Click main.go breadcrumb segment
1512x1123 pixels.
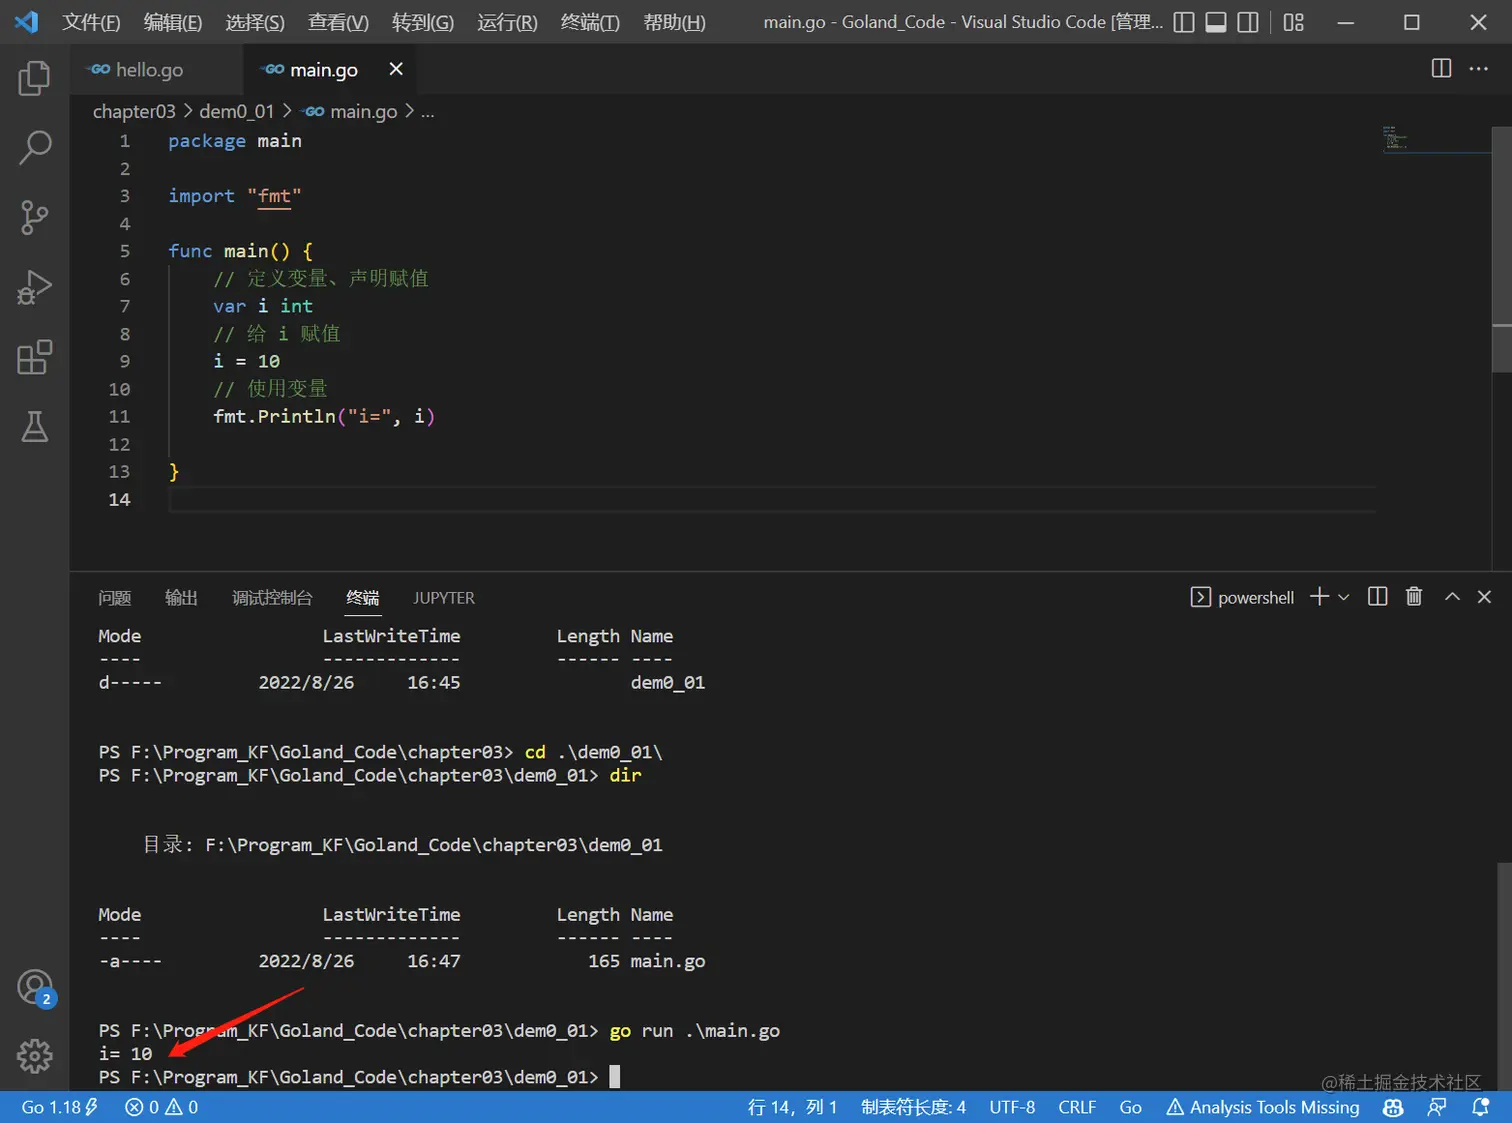click(351, 111)
